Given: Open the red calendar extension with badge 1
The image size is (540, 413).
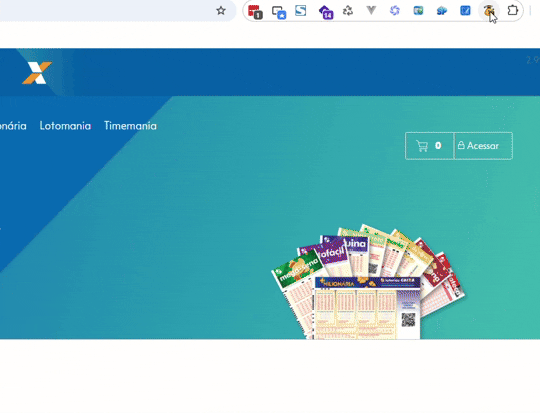Looking at the screenshot, I should (x=255, y=11).
